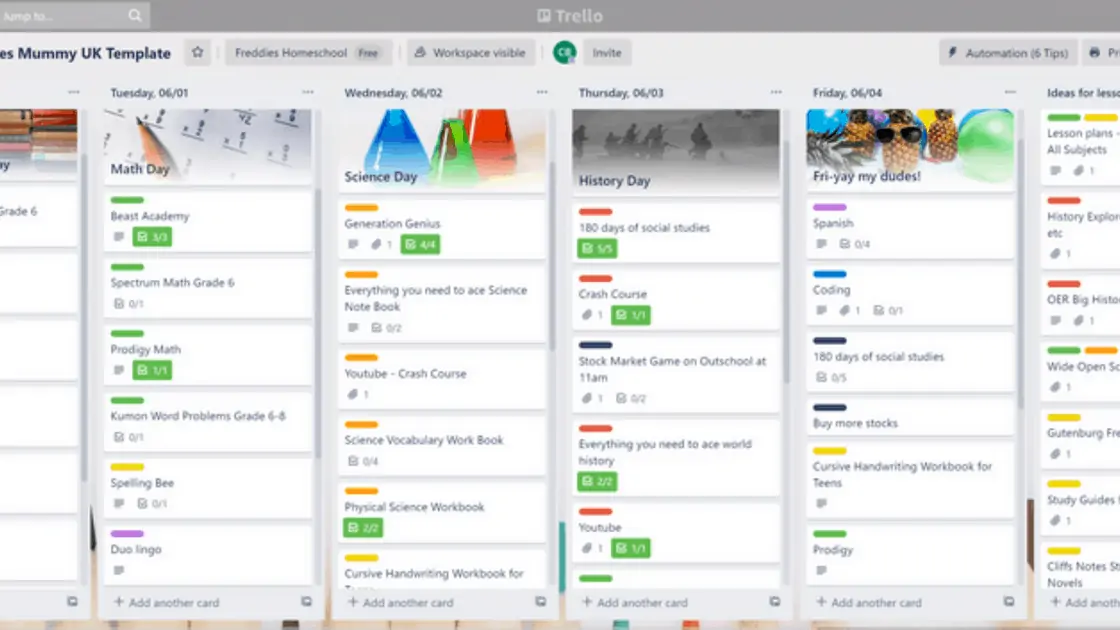Open the green member avatar
This screenshot has width=1120, height=630.
click(564, 52)
